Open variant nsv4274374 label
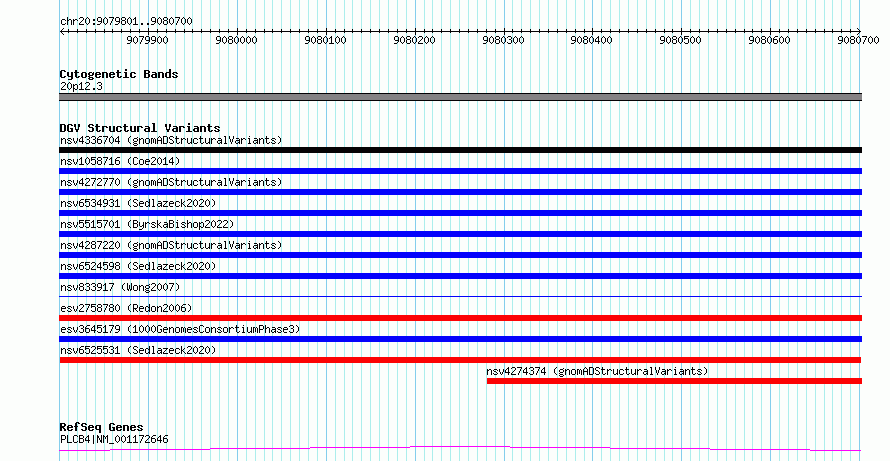 pos(597,371)
